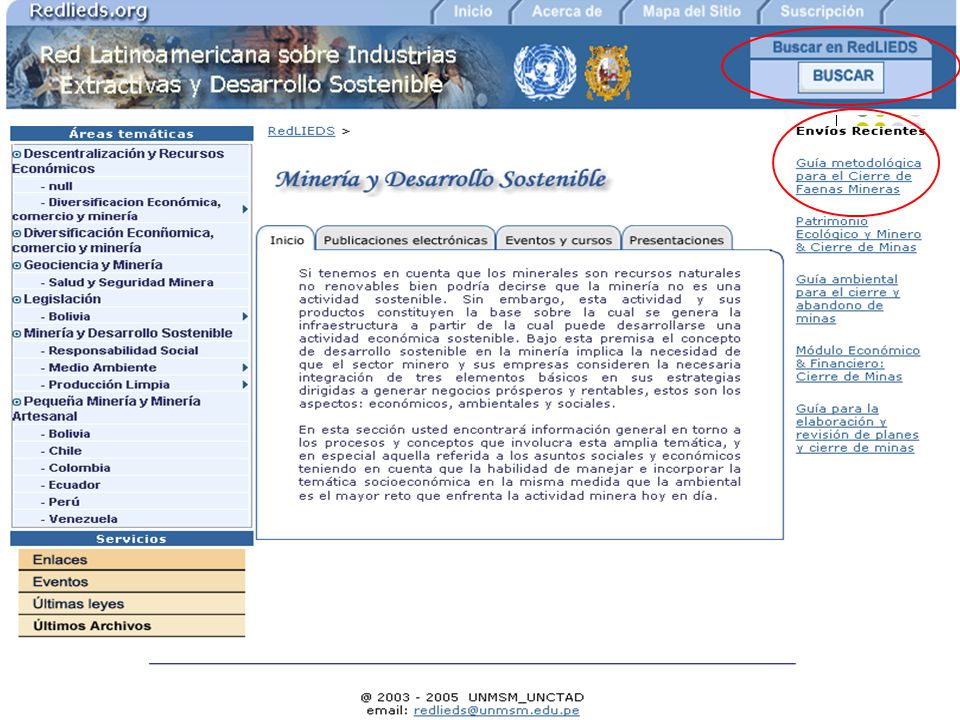Viewport: 960px width, 720px height.
Task: Open the Últimos Archivos service button
Action: [132, 626]
